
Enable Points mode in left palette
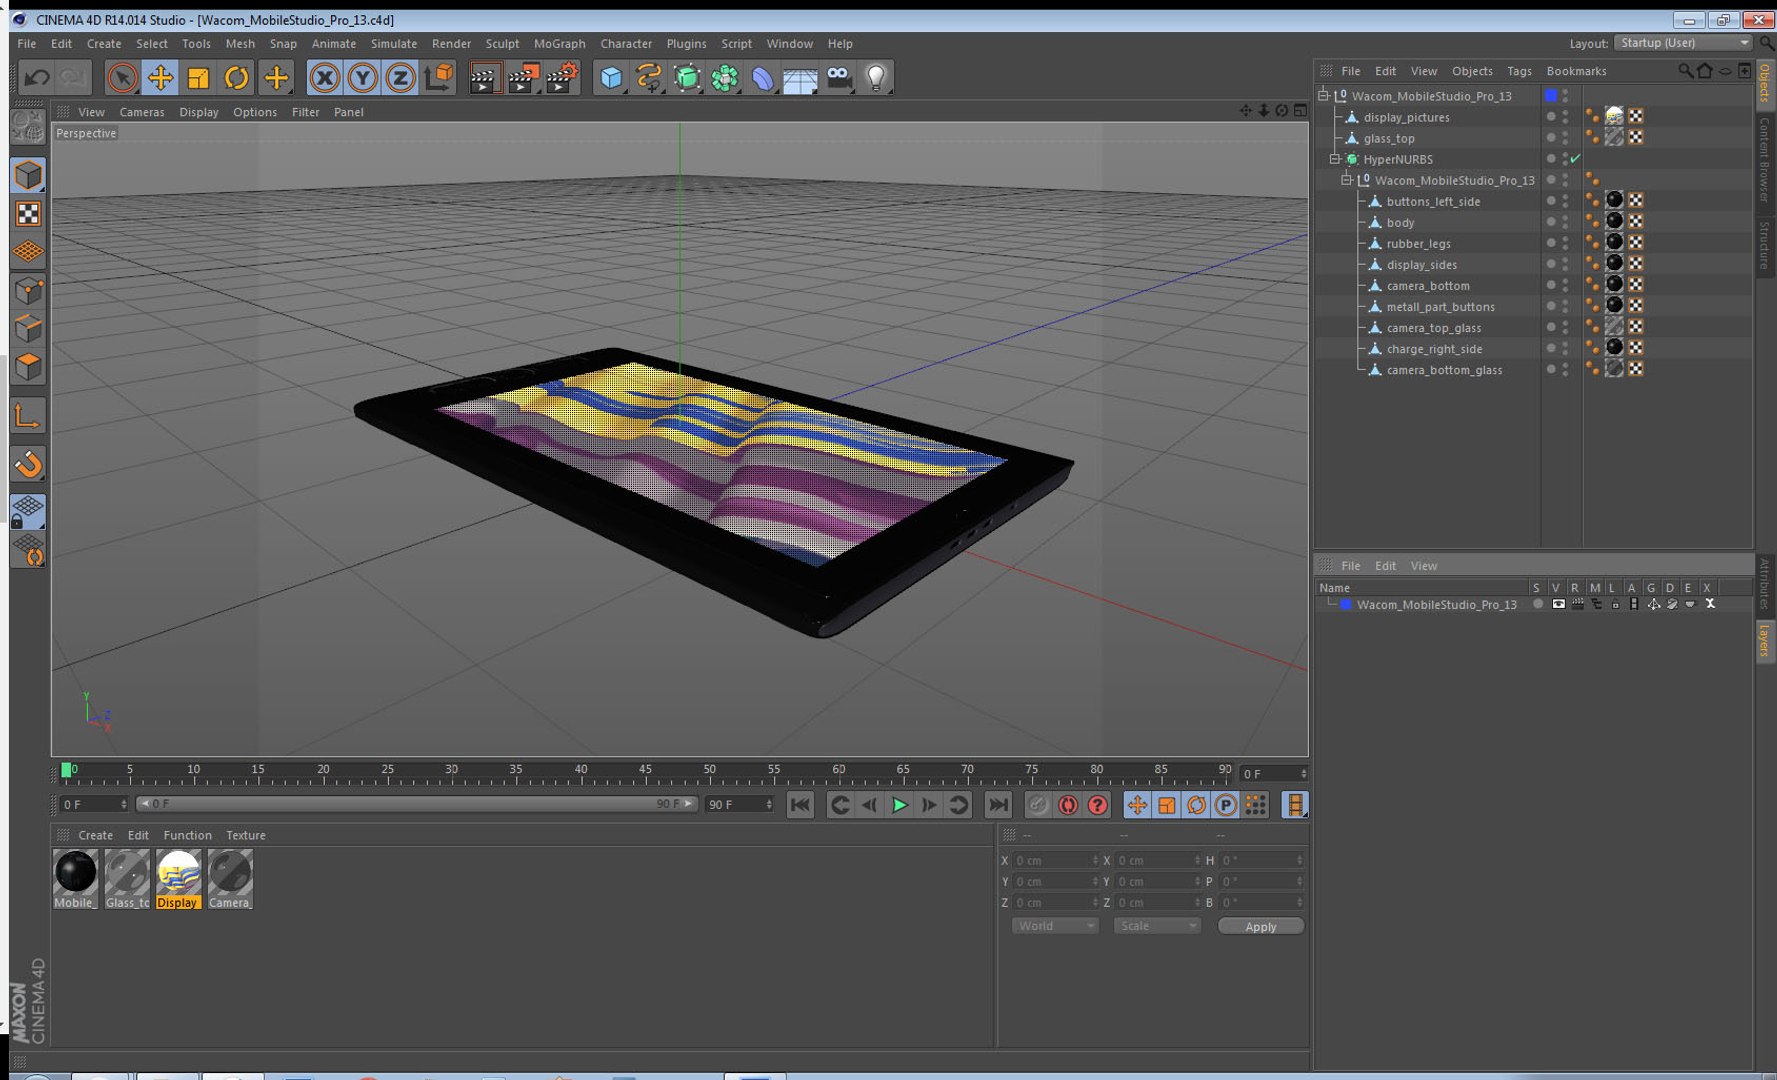tap(28, 290)
